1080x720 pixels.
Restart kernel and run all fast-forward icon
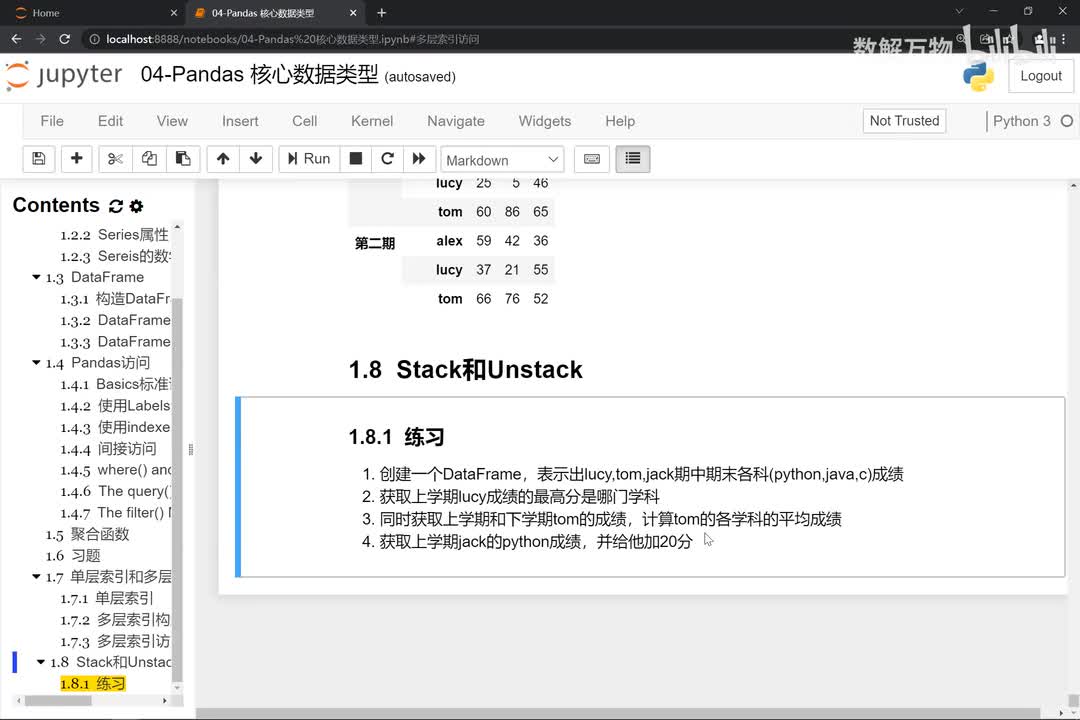point(419,158)
